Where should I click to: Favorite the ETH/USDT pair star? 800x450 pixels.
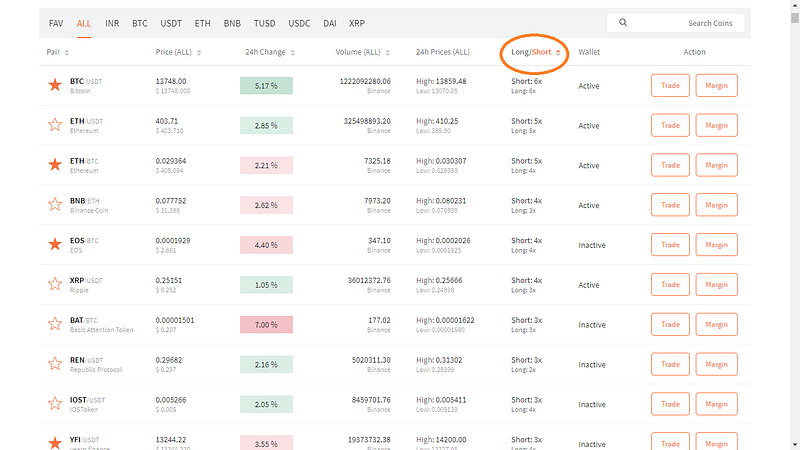(55, 125)
